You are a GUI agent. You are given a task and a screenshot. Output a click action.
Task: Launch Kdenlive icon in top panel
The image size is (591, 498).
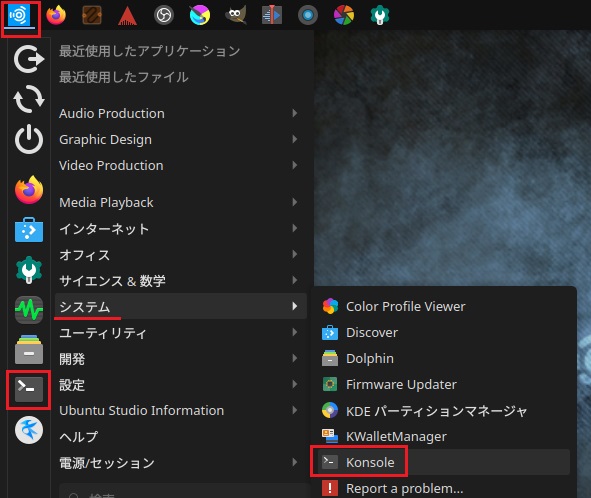[x=272, y=15]
